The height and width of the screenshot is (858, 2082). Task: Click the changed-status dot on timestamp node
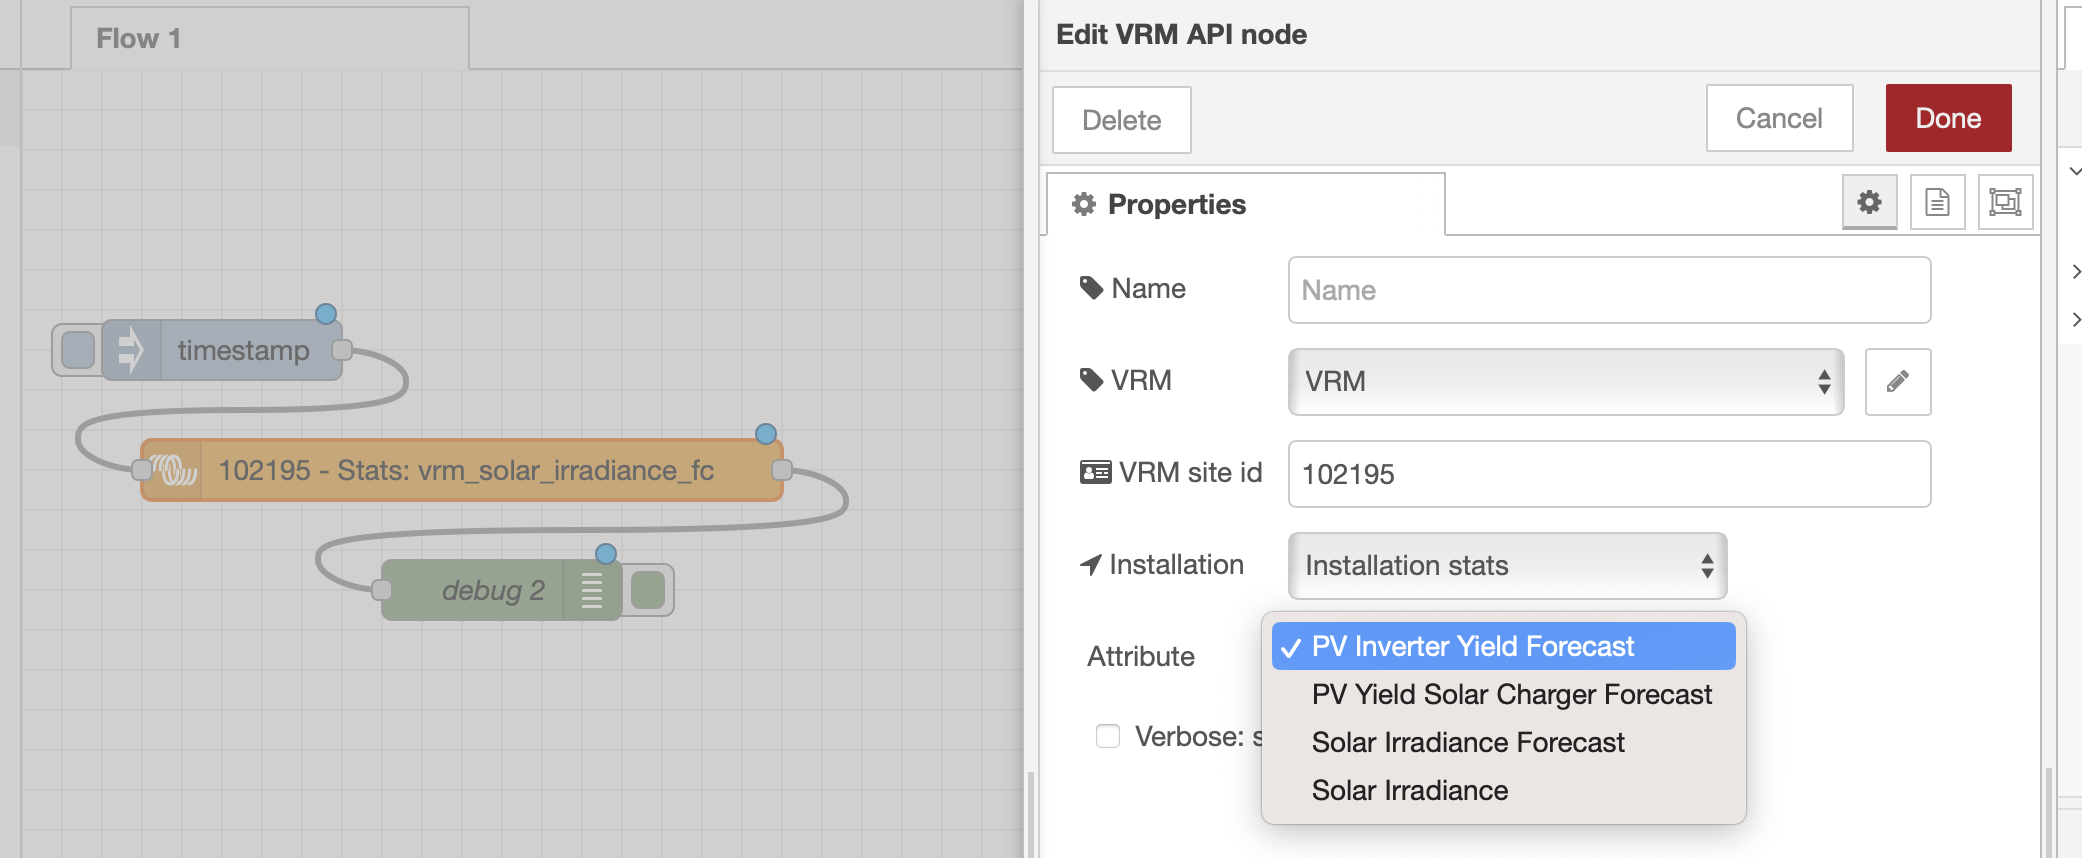(326, 314)
